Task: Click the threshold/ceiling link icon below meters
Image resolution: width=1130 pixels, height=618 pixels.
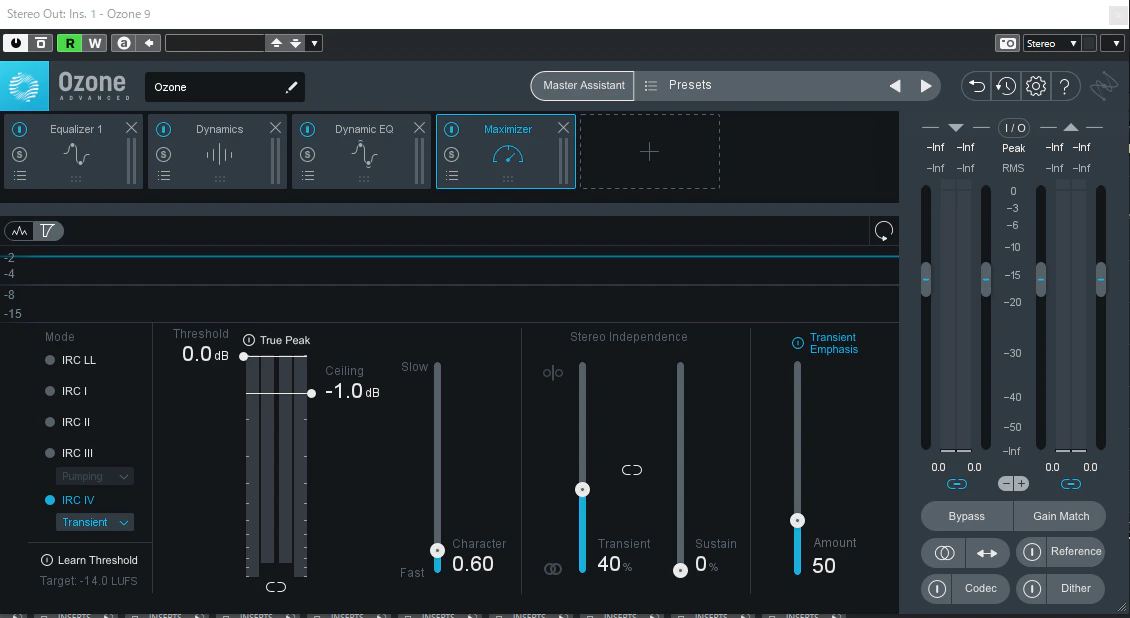Action: [x=276, y=587]
